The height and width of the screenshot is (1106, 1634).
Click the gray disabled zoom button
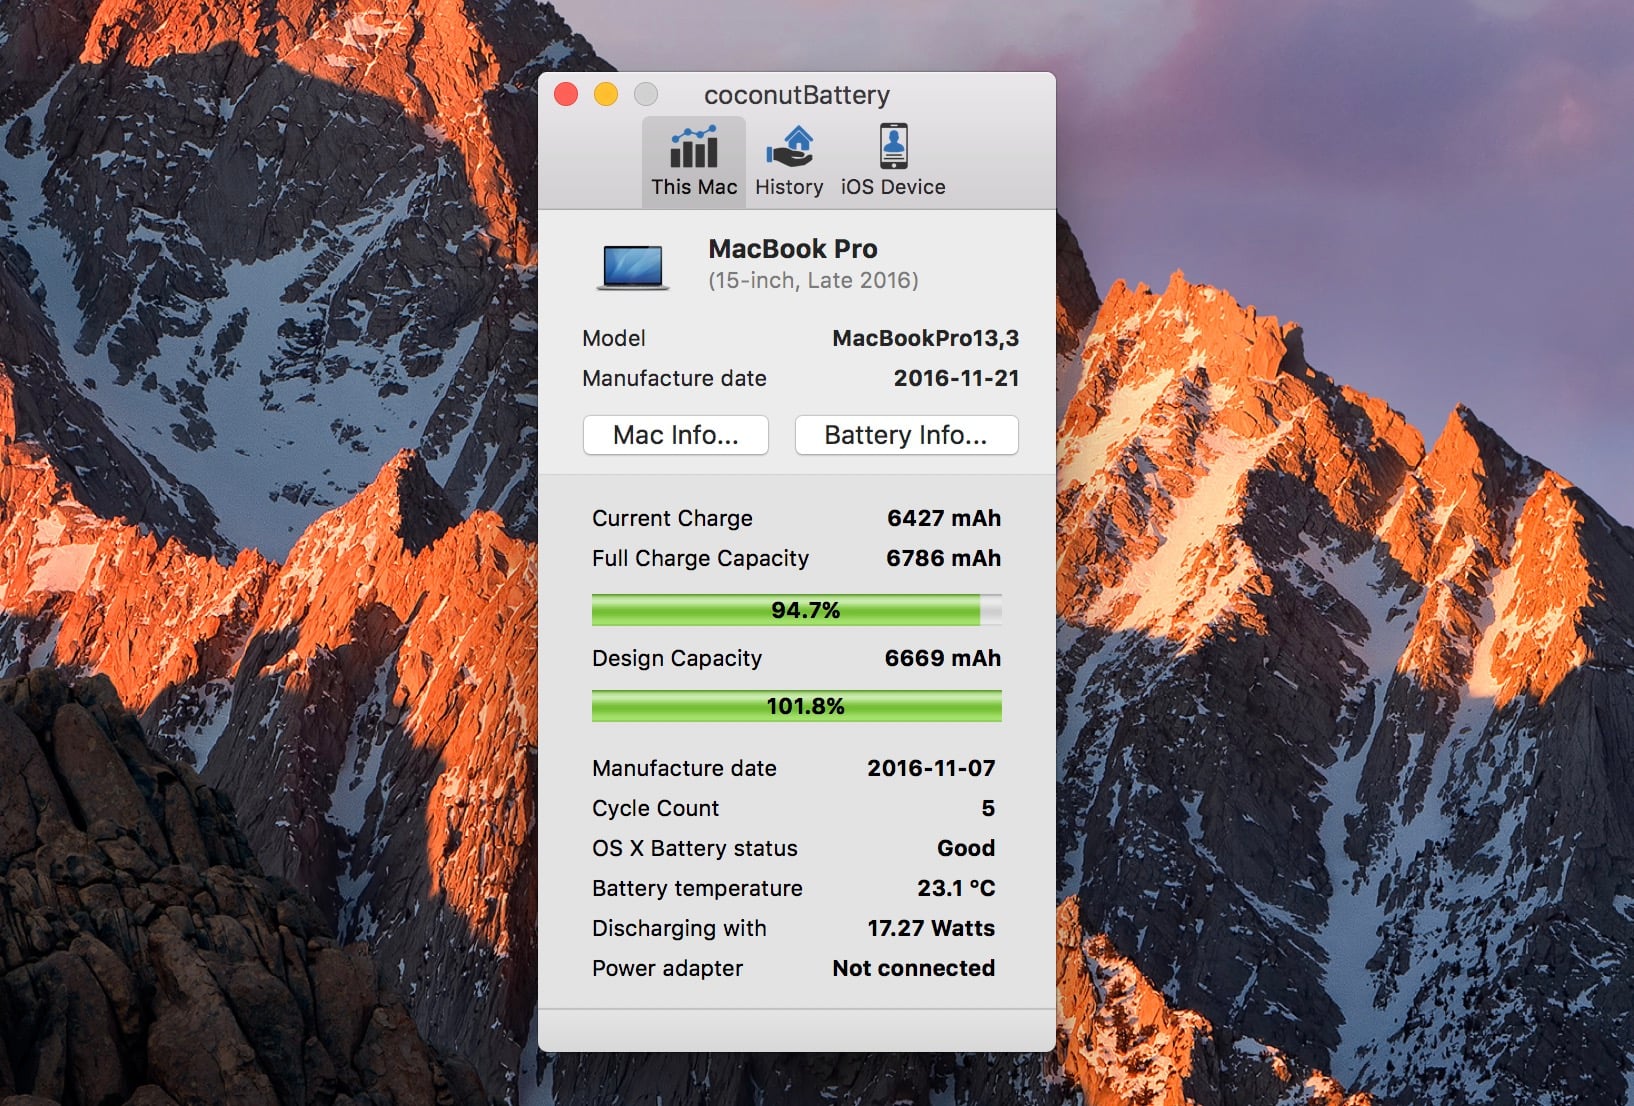(x=646, y=94)
